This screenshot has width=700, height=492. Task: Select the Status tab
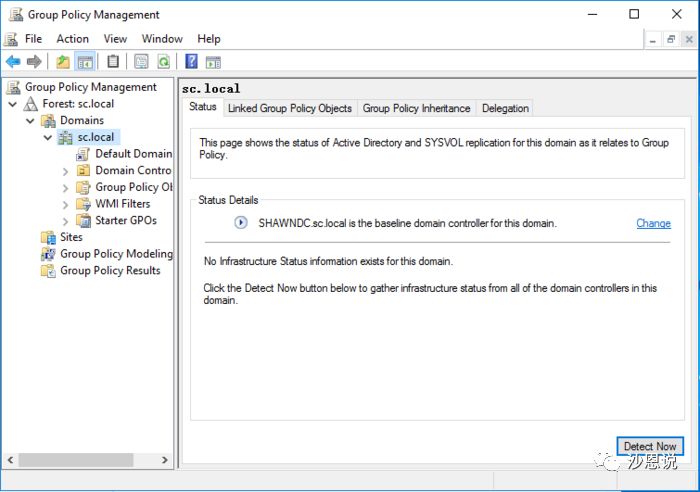tap(203, 107)
